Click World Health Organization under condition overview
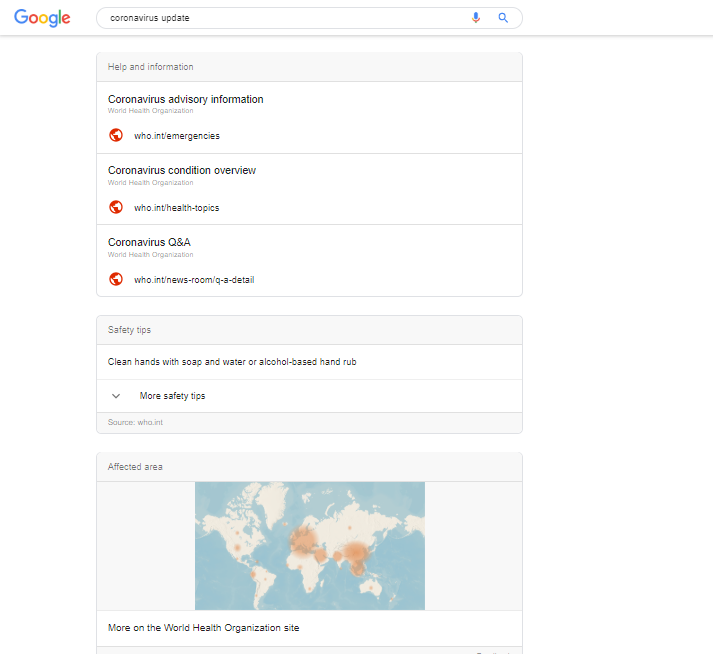Image resolution: width=713 pixels, height=654 pixels. click(151, 182)
